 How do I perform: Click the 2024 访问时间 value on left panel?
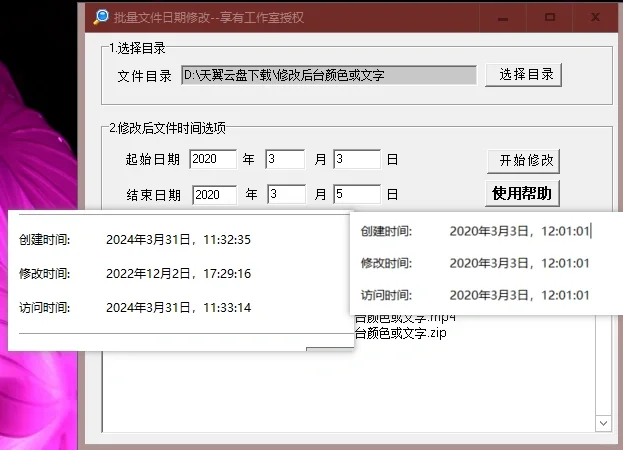point(178,307)
